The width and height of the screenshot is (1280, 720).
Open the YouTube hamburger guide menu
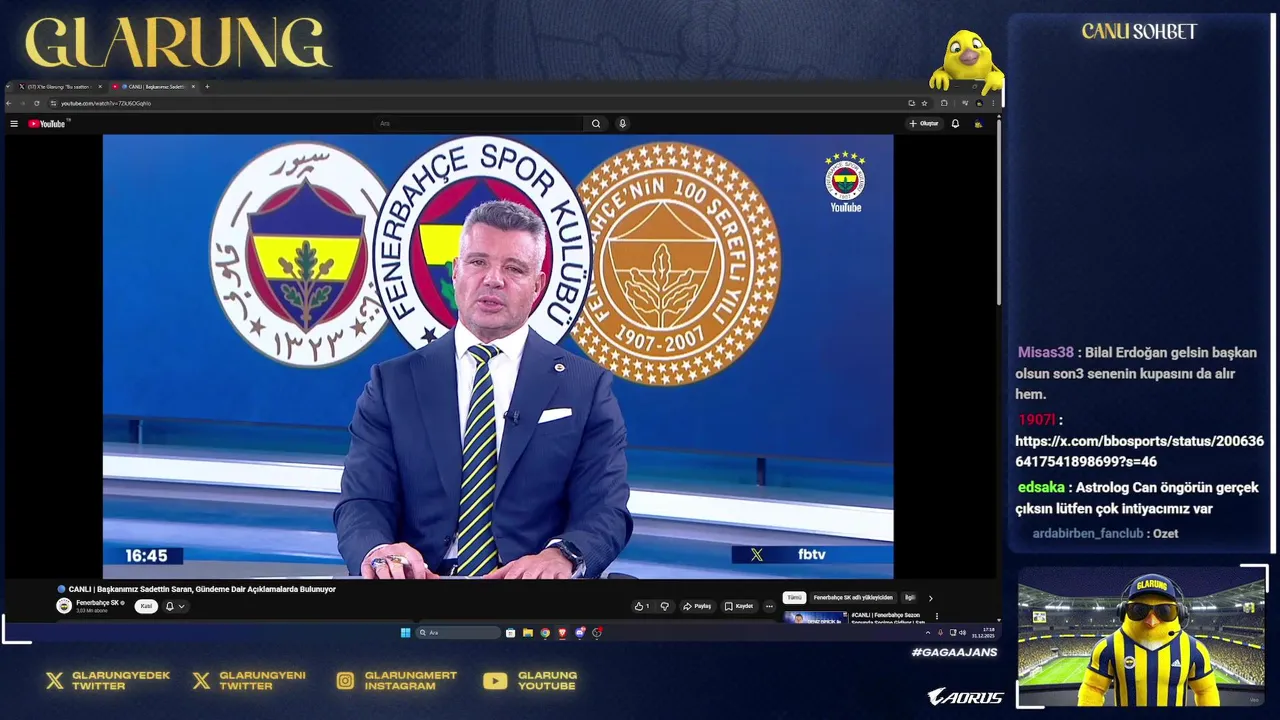pos(14,124)
